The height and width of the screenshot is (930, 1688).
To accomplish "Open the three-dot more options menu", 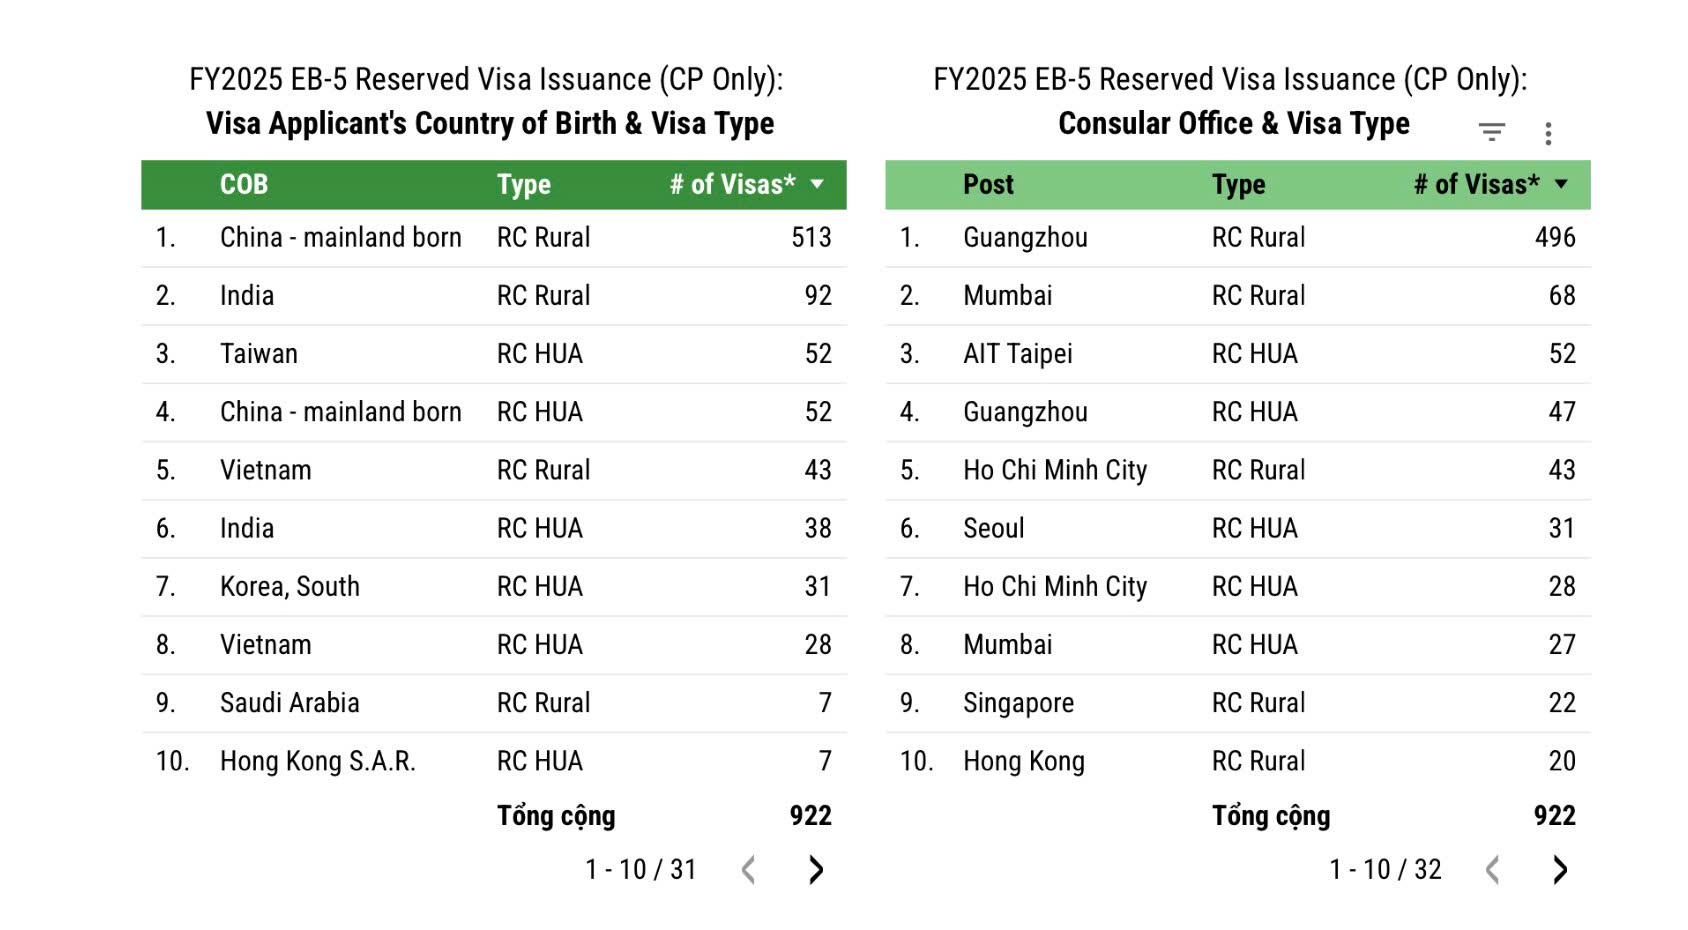I will pos(1548,133).
